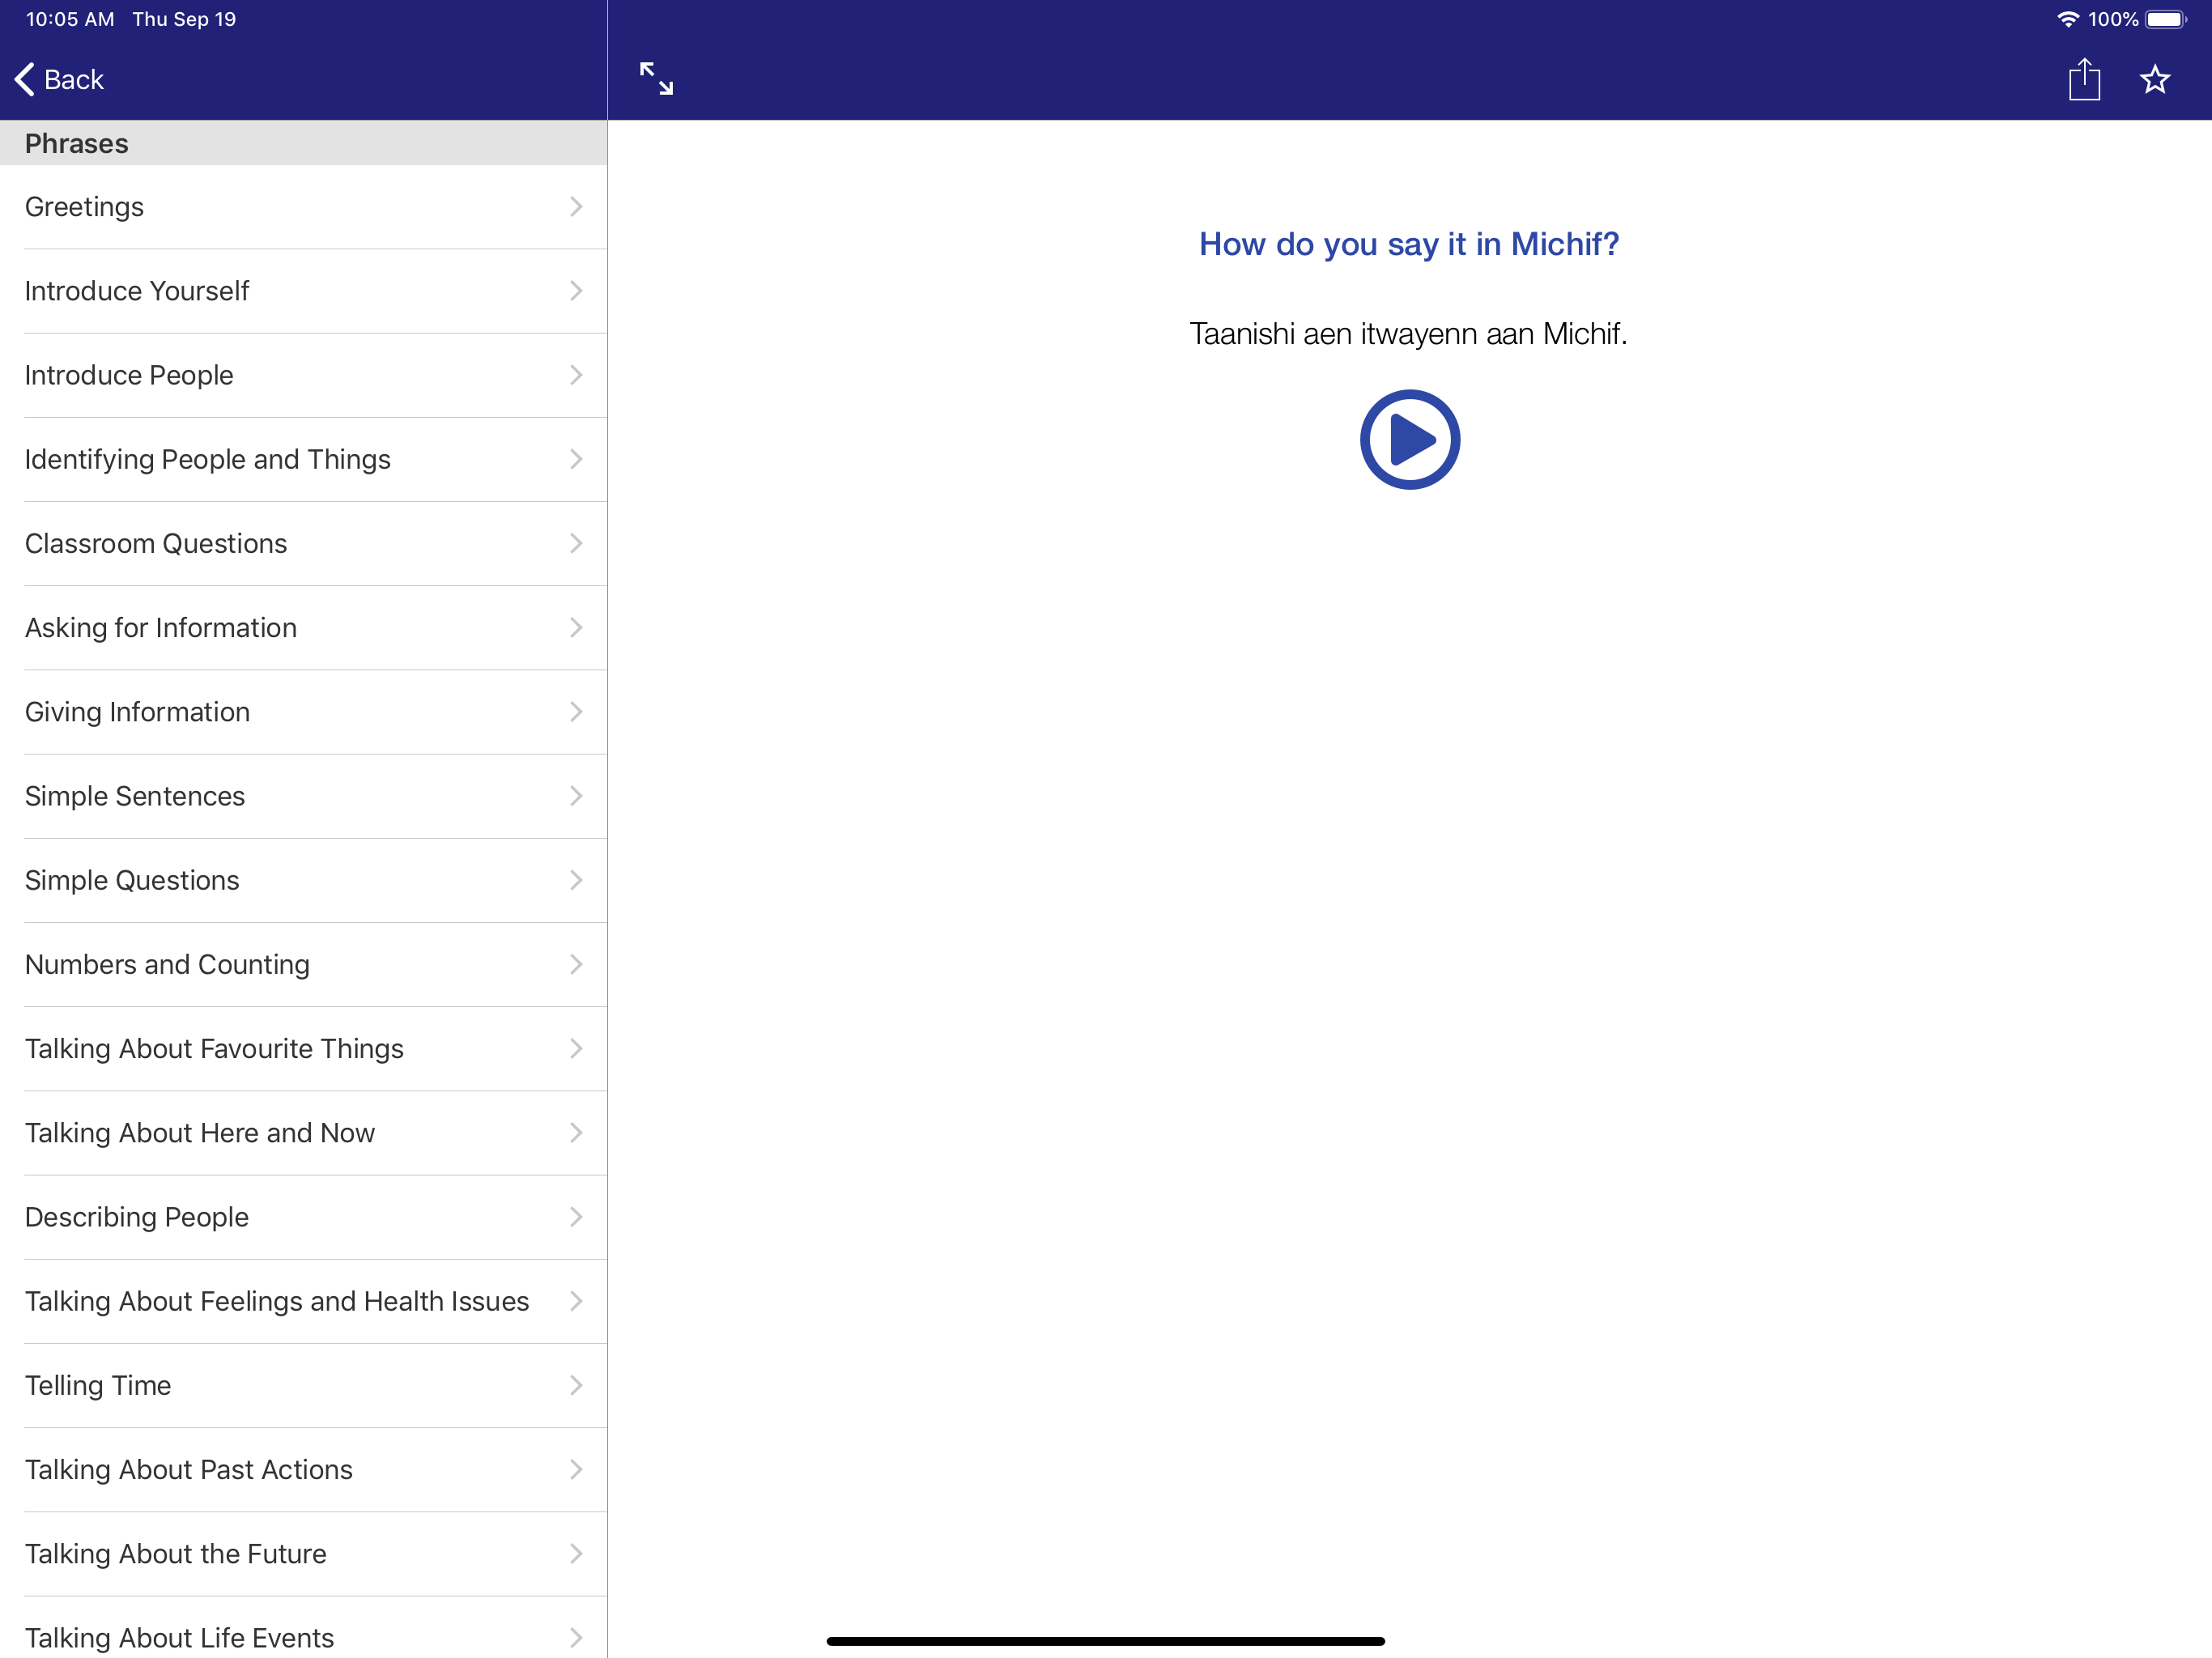Tap the Phrases section header

pyautogui.click(x=303, y=143)
